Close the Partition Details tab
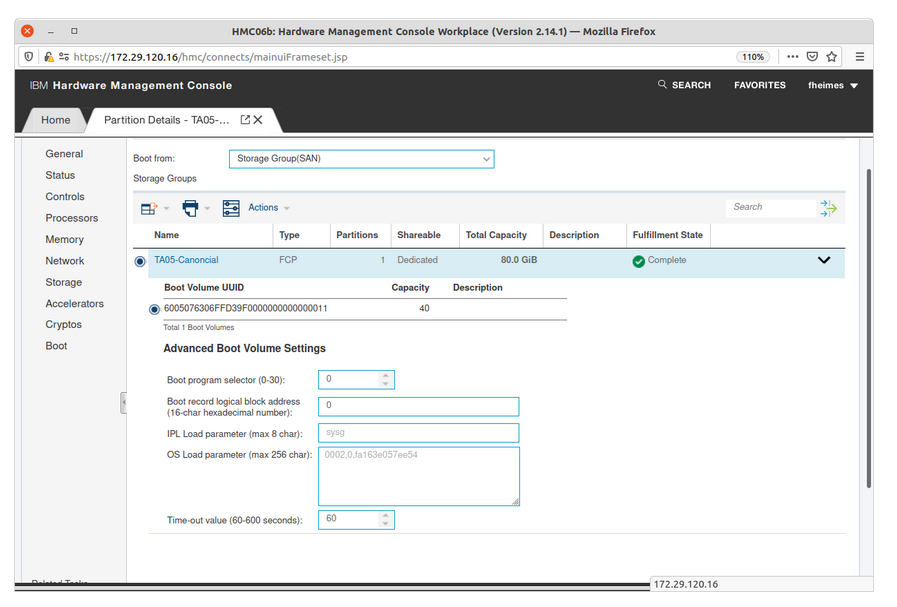The image size is (897, 607). 258,120
